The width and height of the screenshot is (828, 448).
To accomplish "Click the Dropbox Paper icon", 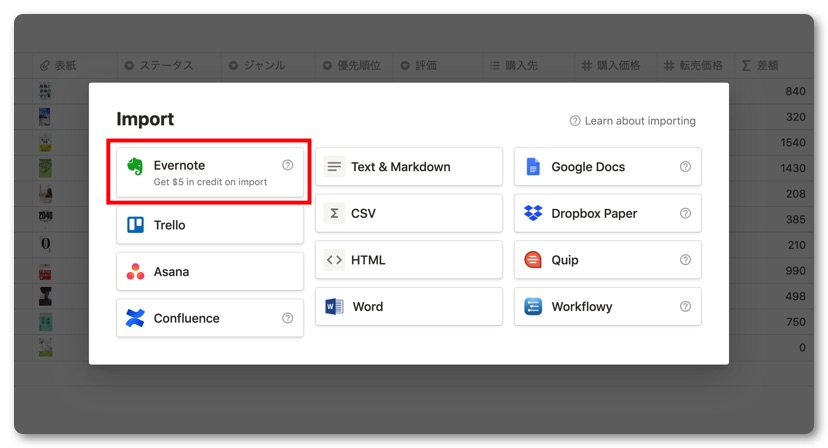I will point(533,213).
